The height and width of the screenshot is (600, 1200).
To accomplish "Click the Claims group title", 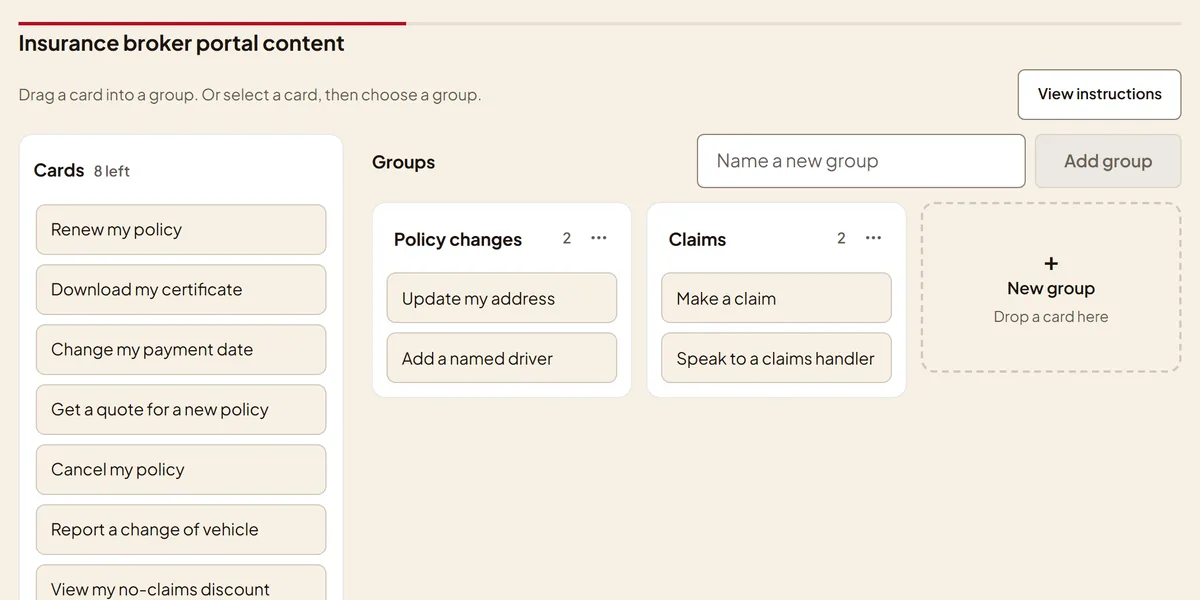I will click(697, 239).
